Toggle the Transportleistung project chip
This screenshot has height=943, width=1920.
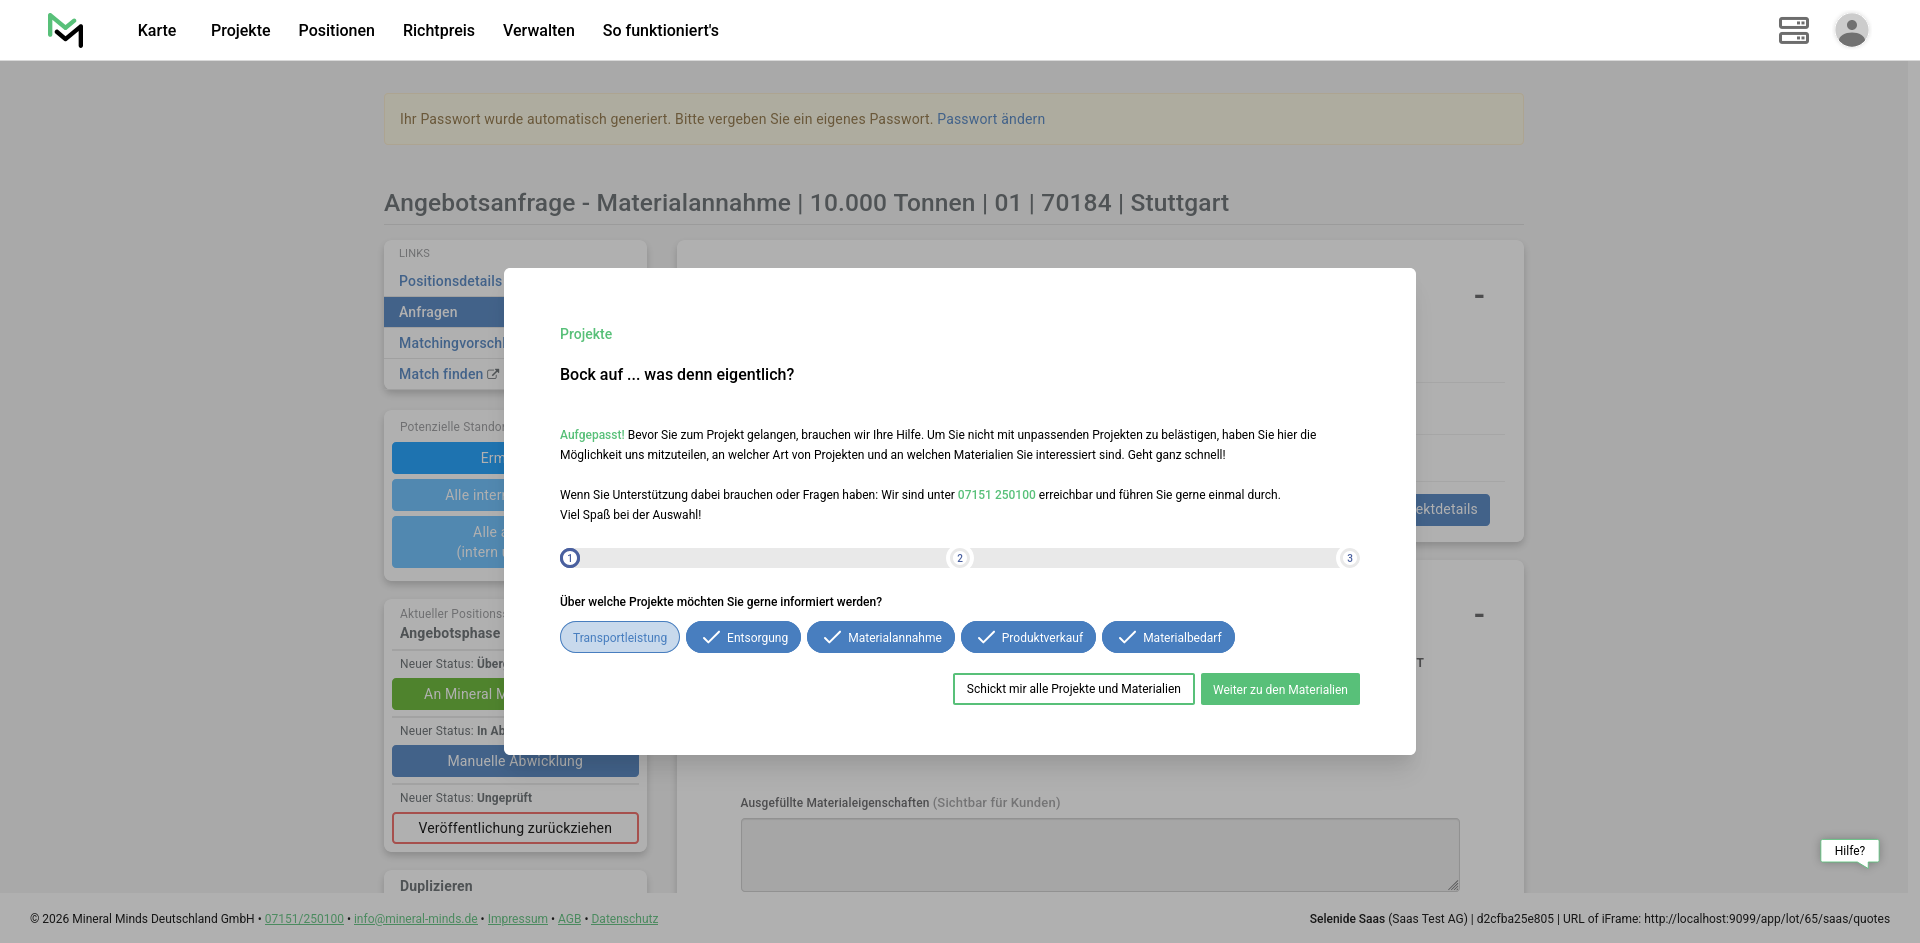(620, 638)
